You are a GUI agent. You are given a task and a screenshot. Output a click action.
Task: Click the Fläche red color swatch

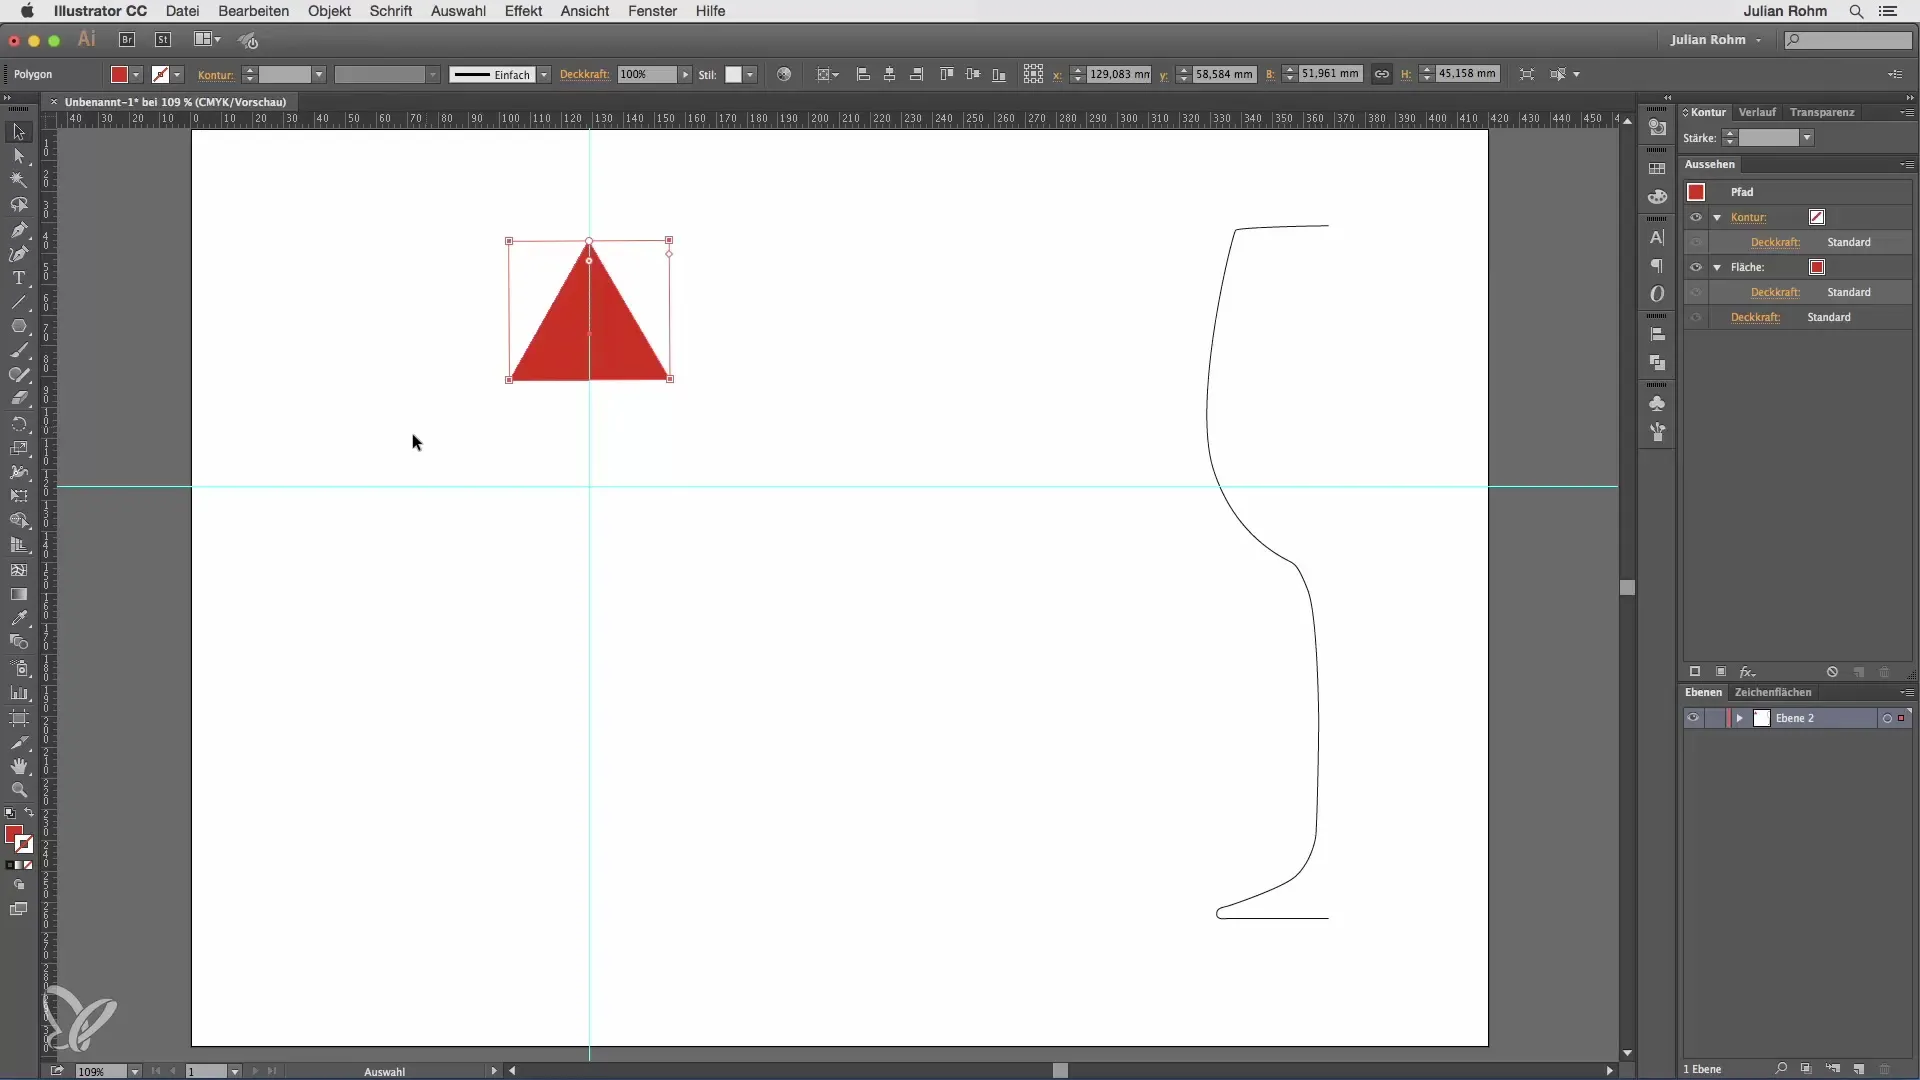coord(1817,267)
